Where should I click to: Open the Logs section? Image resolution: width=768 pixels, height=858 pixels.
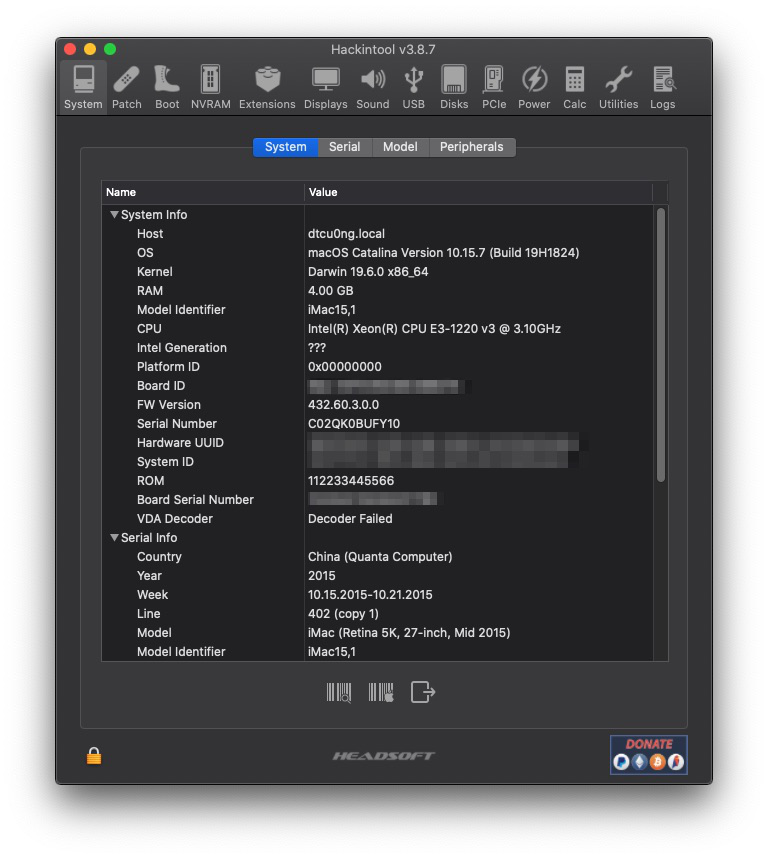coord(662,88)
